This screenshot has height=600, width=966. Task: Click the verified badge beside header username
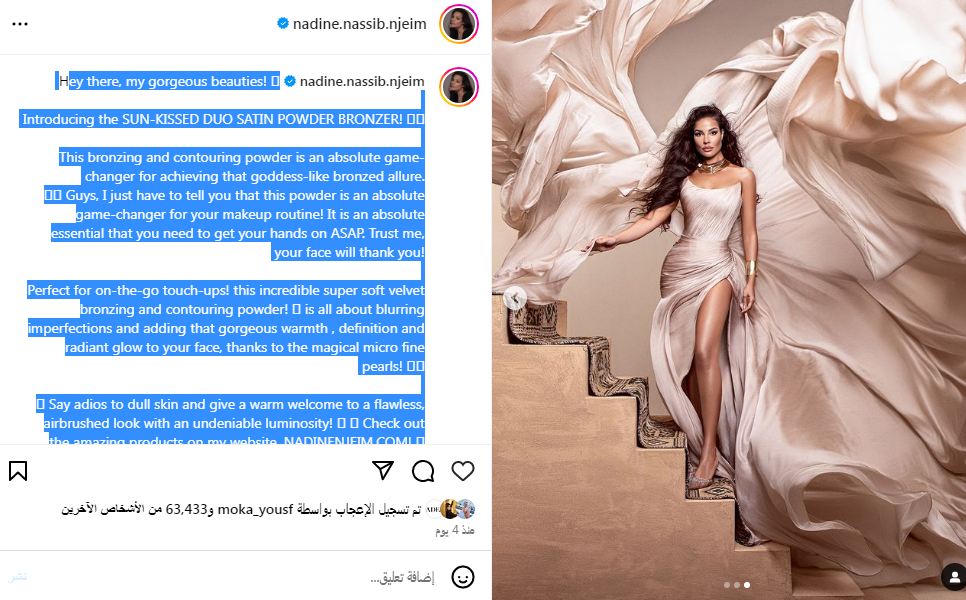point(283,23)
